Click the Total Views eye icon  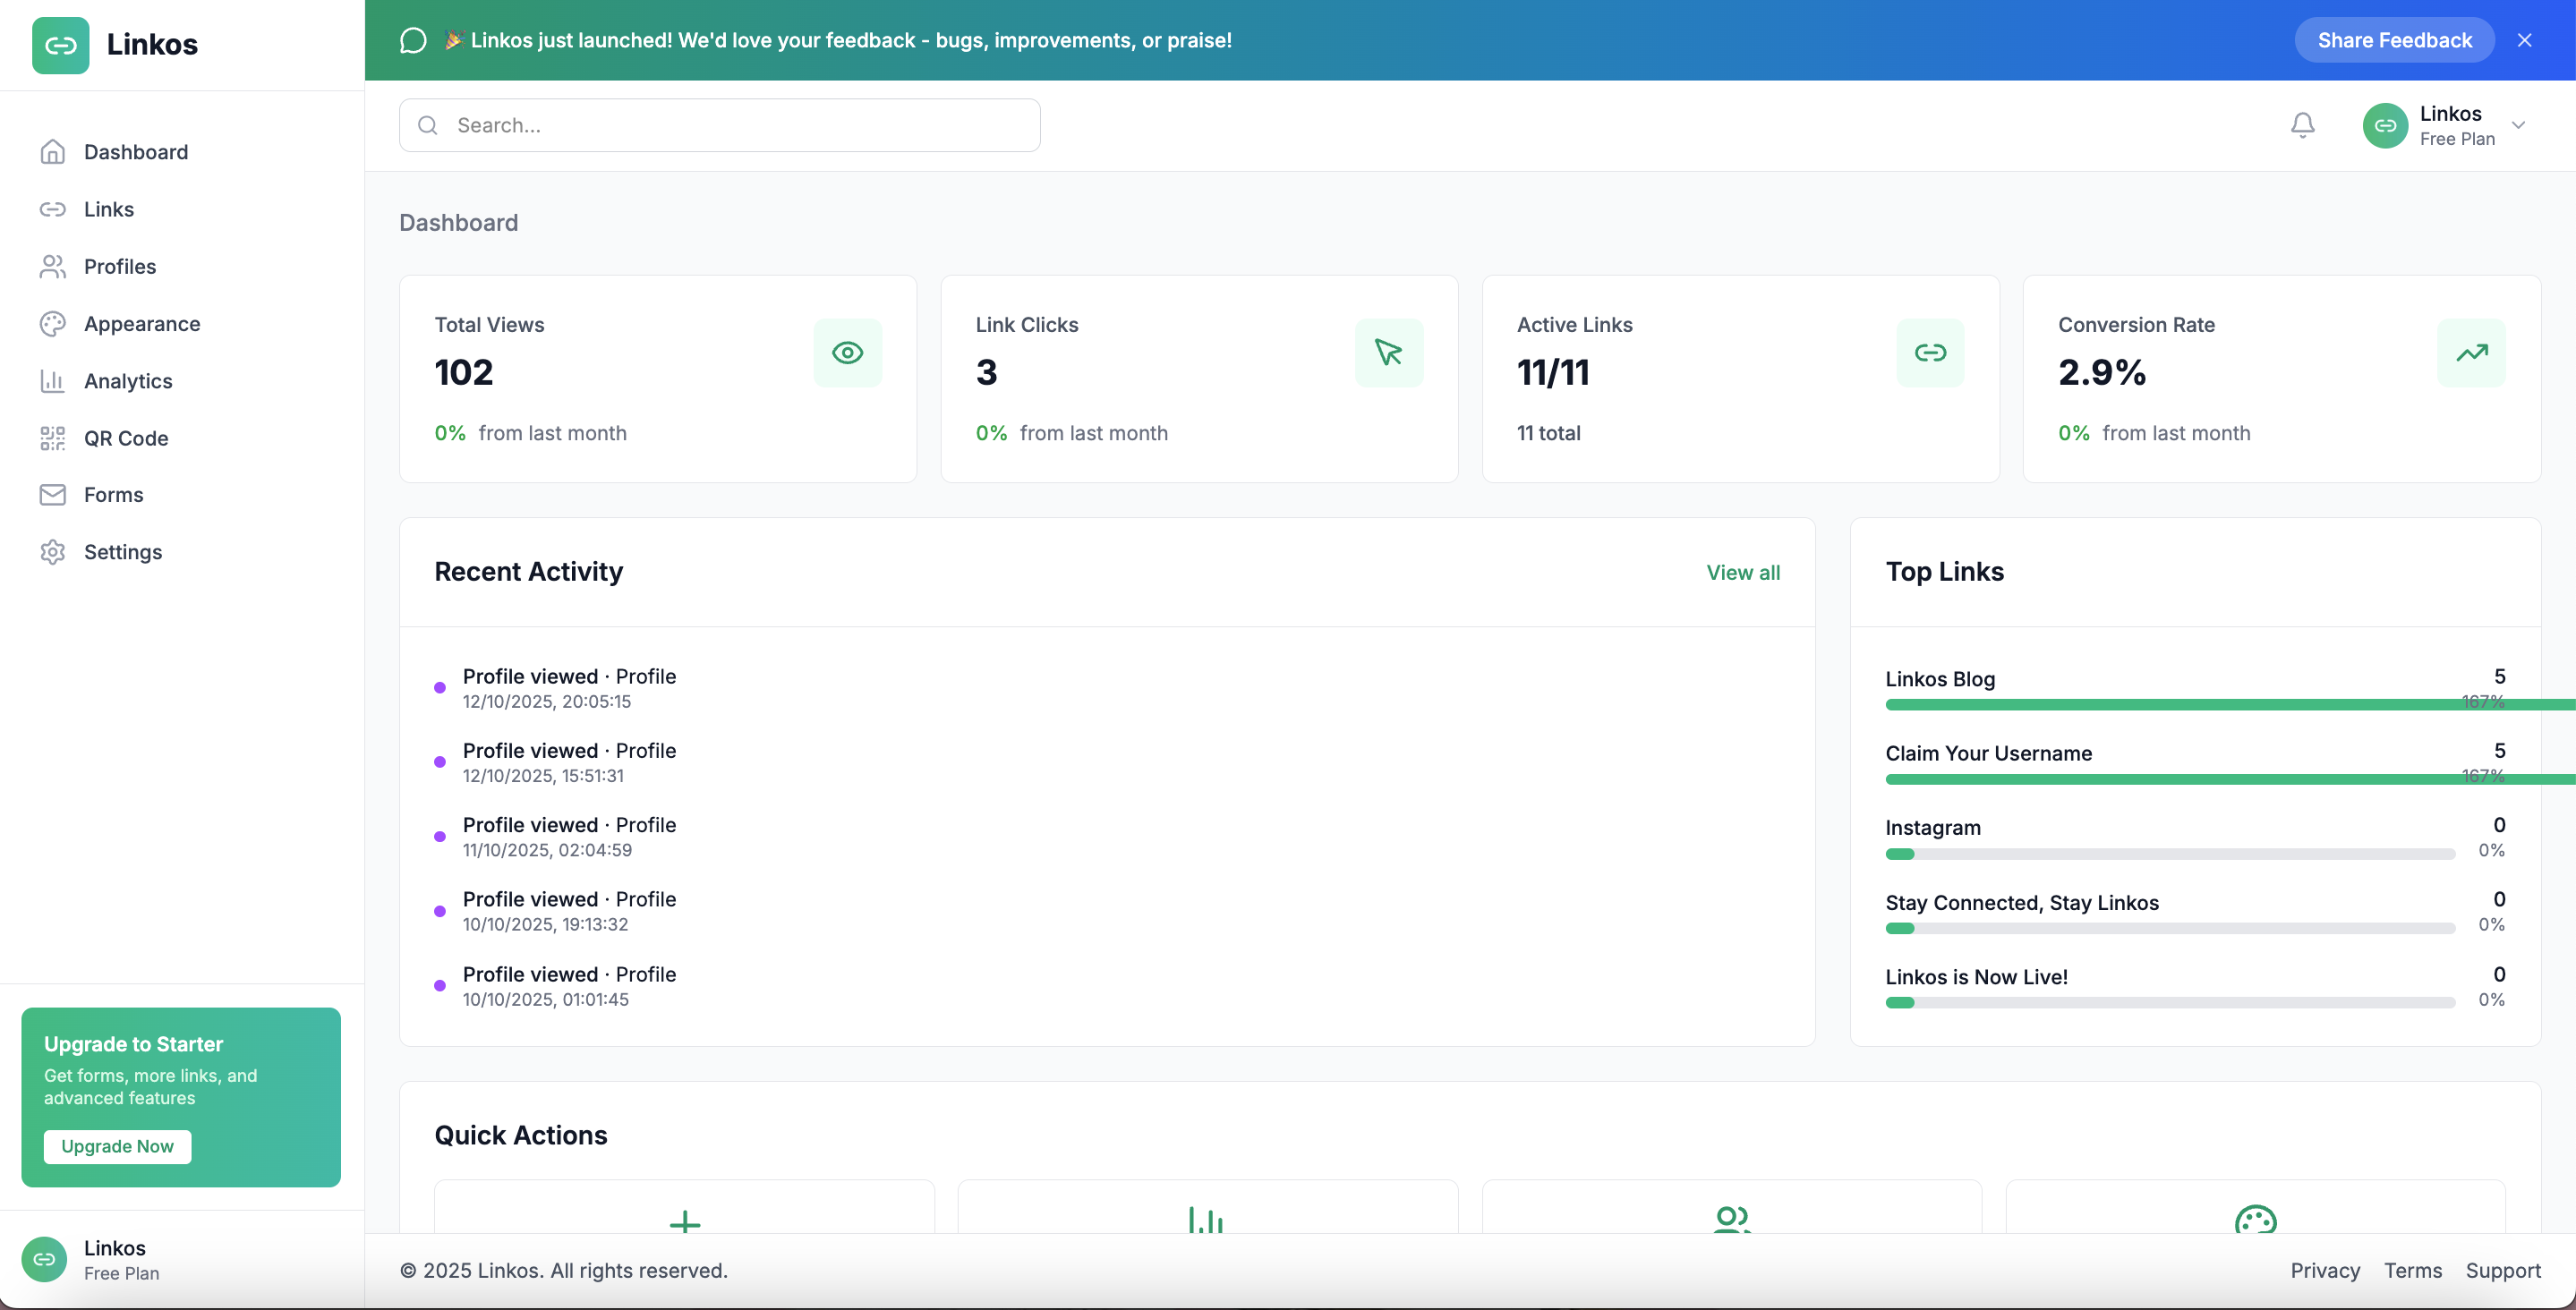click(847, 353)
